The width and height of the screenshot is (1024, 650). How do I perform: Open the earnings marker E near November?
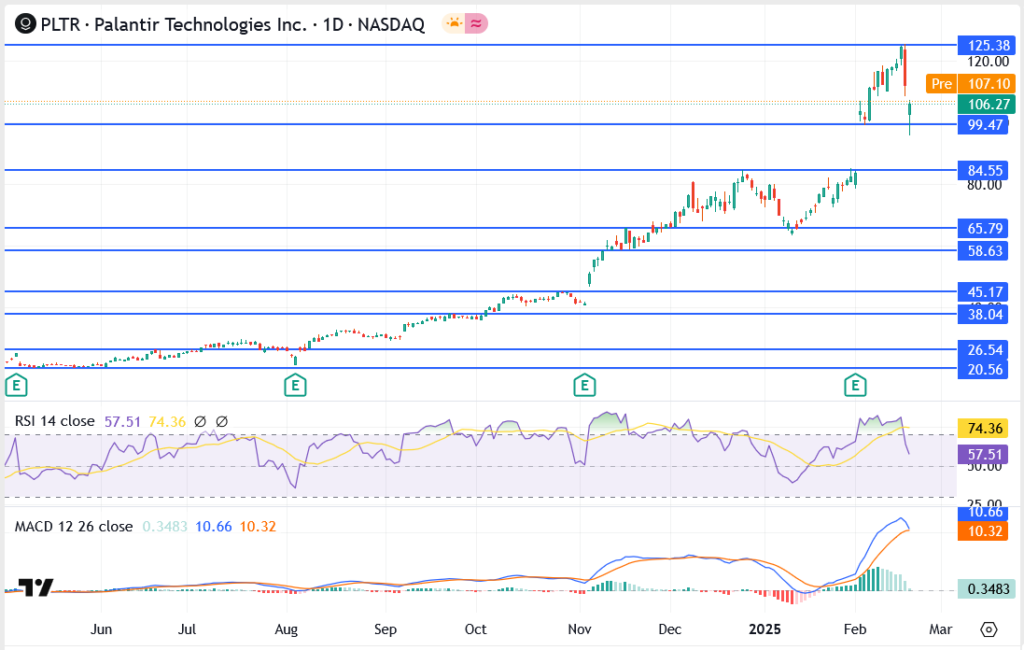coord(584,384)
